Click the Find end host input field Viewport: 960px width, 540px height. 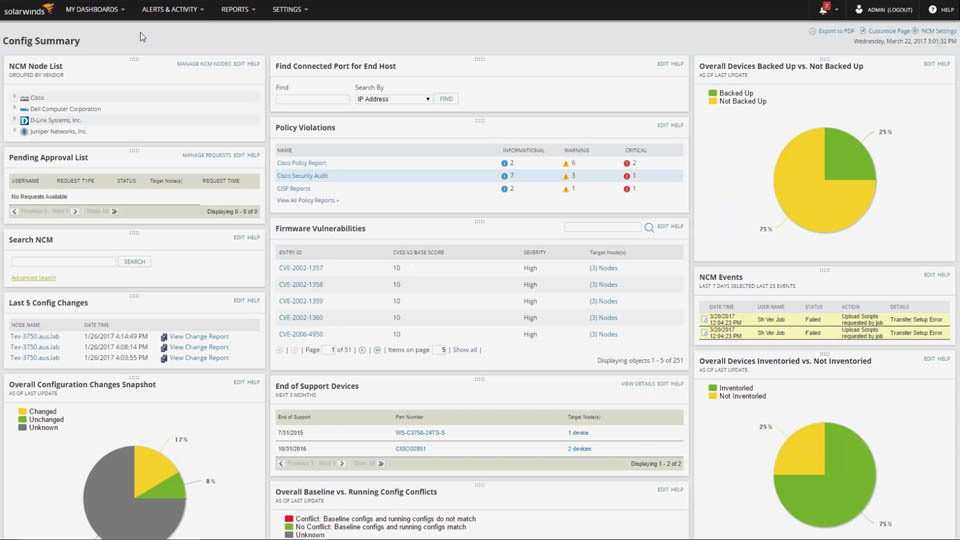point(312,99)
